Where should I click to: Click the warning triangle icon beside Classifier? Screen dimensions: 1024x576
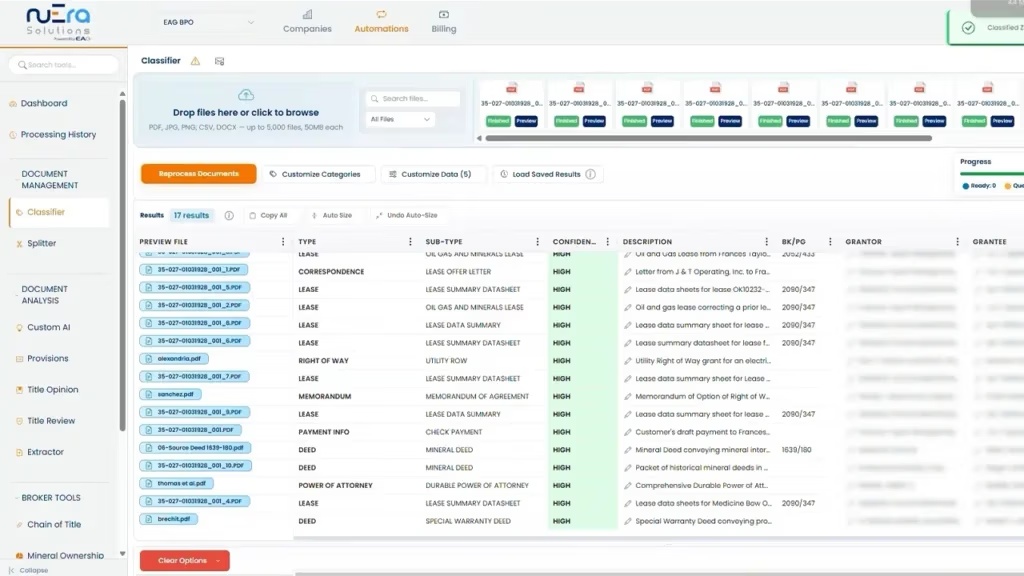(195, 61)
